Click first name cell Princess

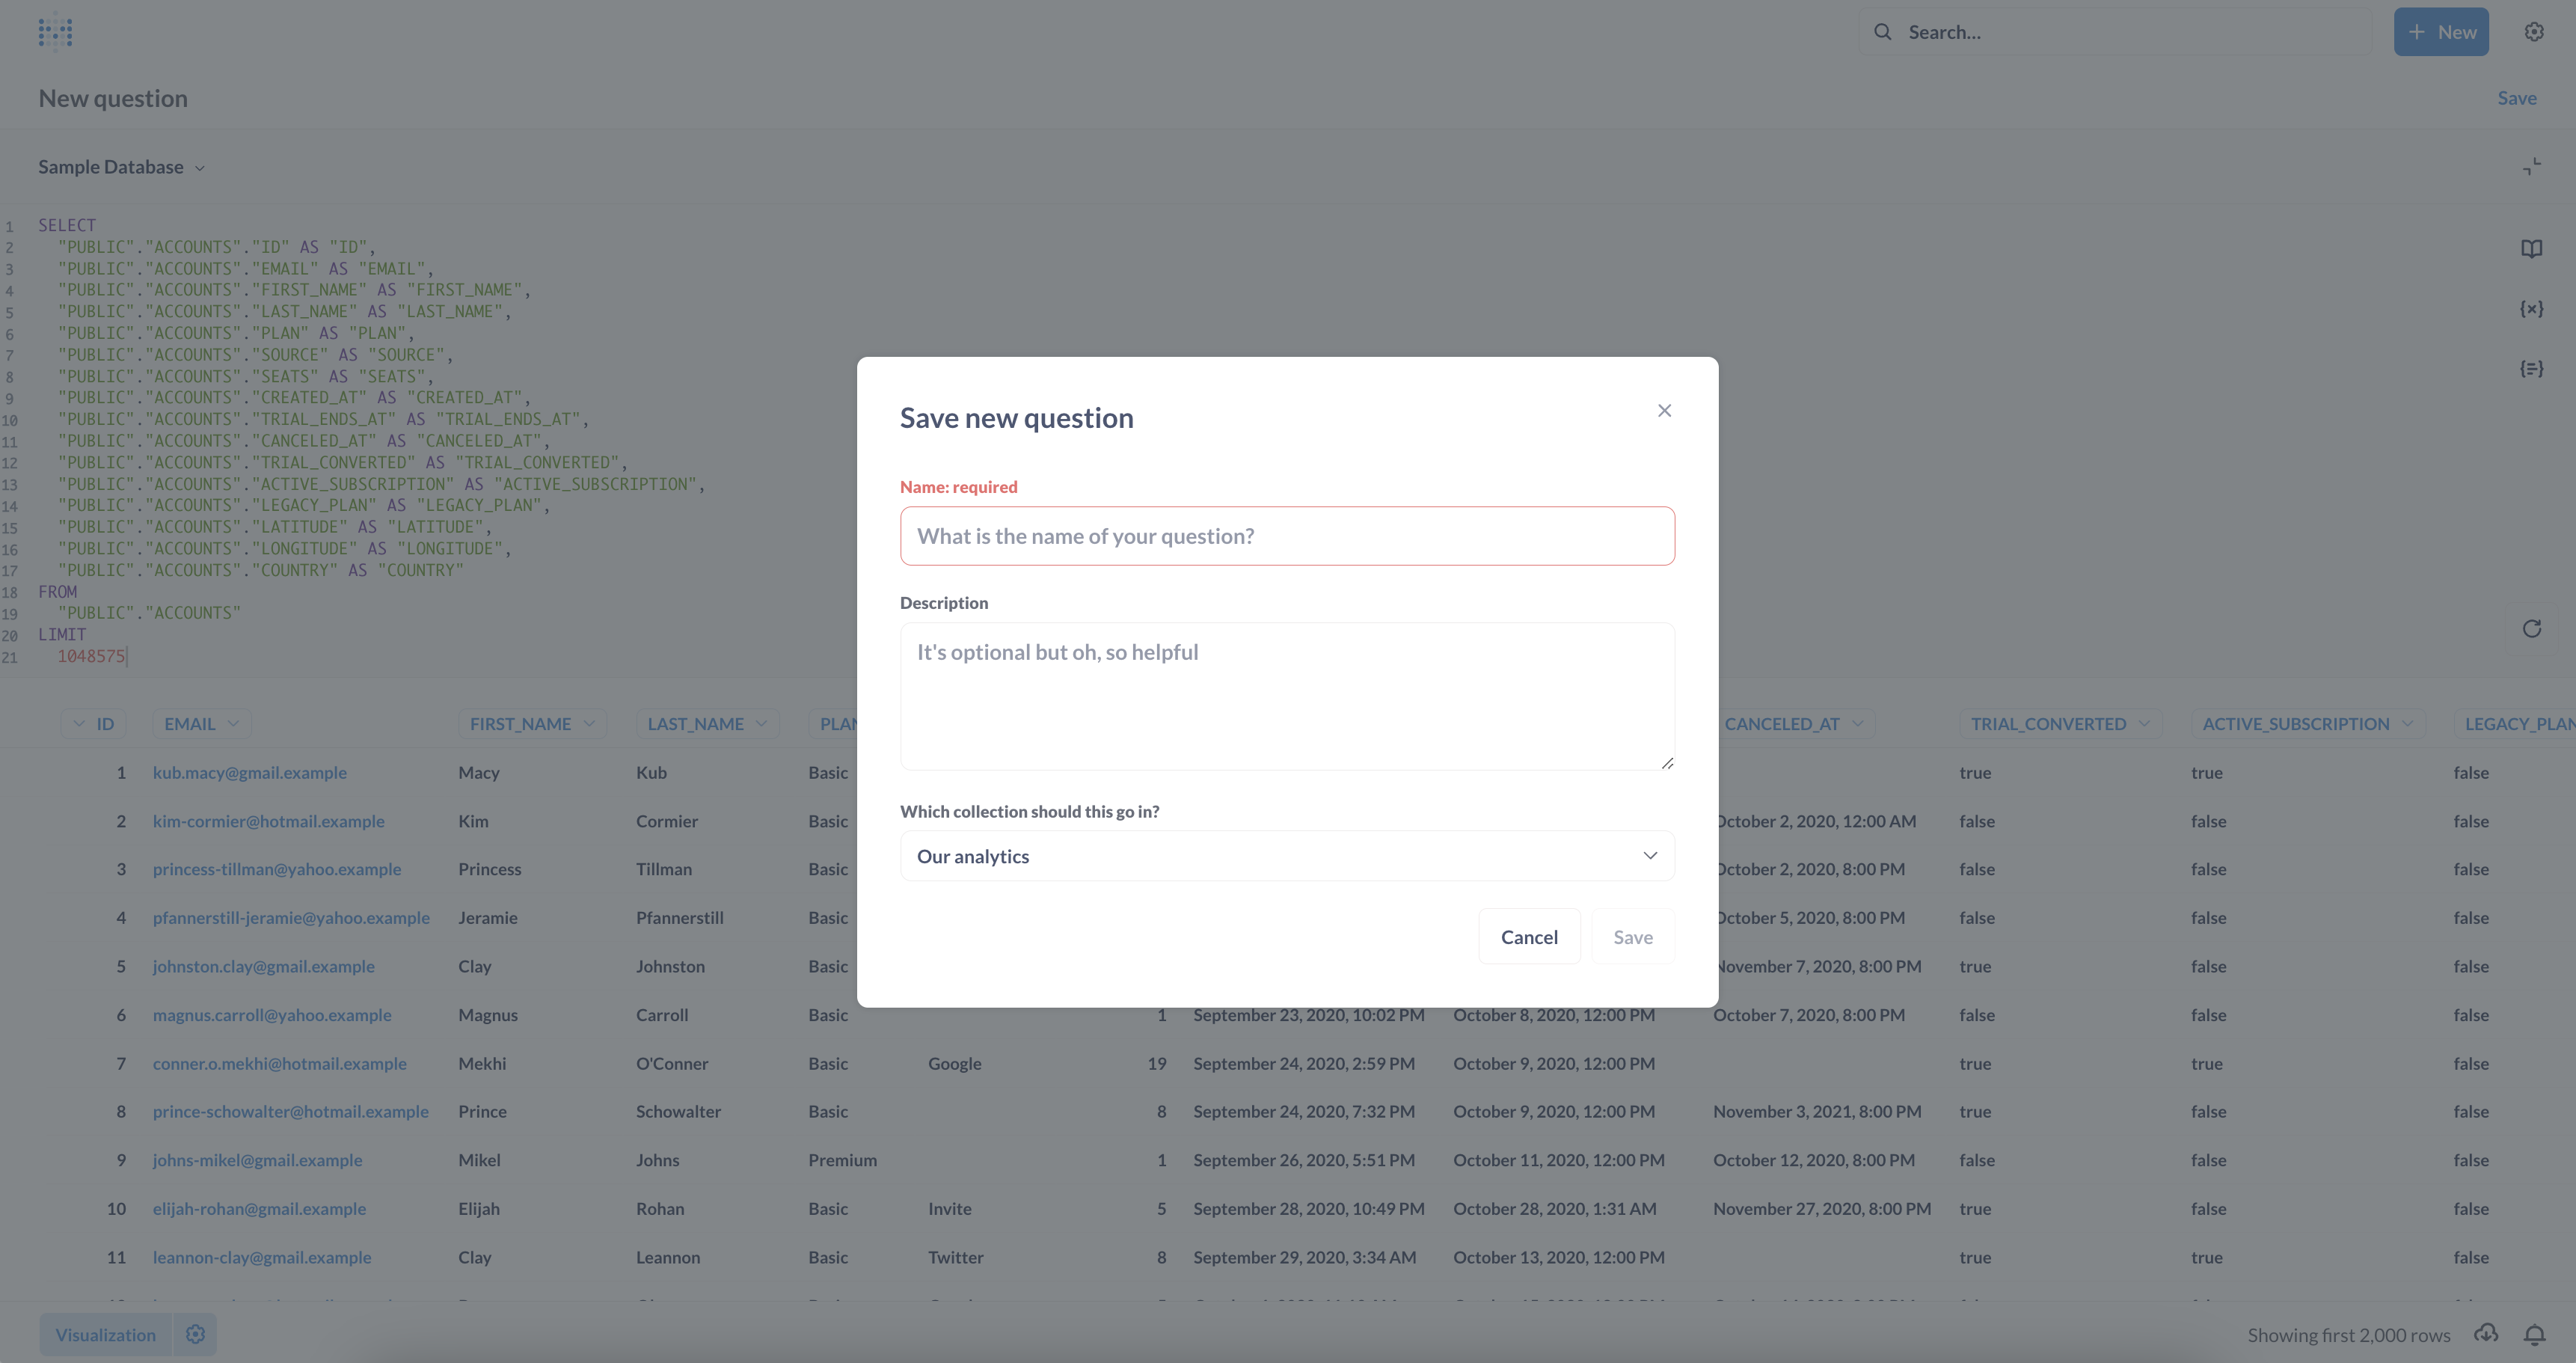pyautogui.click(x=490, y=870)
